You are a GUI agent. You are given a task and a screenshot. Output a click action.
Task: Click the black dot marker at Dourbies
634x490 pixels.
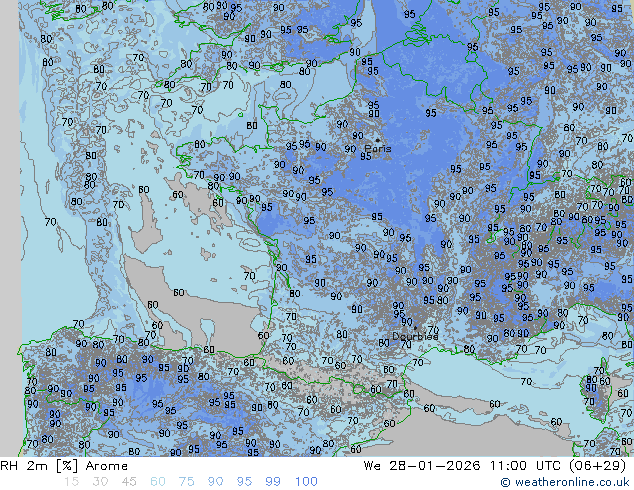pyautogui.click(x=415, y=328)
